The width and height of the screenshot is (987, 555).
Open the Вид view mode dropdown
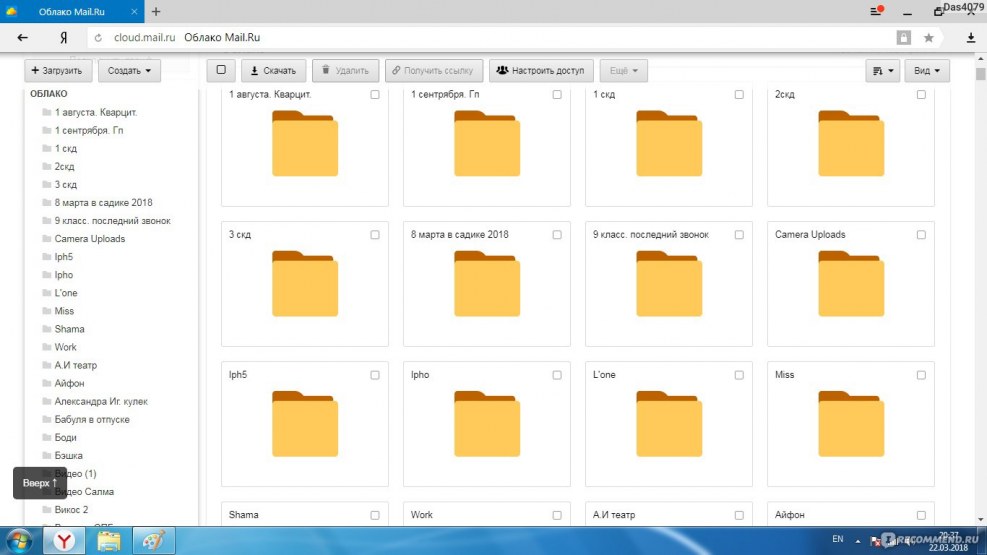[x=927, y=71]
